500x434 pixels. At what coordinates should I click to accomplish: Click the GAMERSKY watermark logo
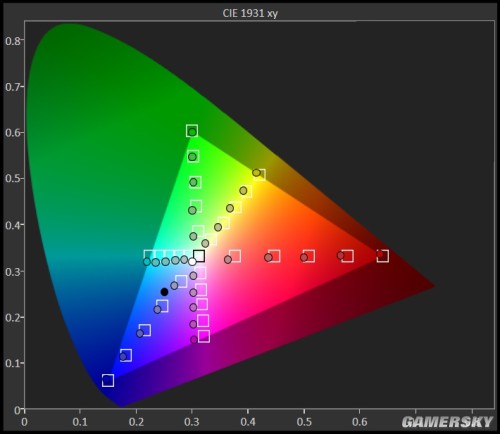click(448, 422)
